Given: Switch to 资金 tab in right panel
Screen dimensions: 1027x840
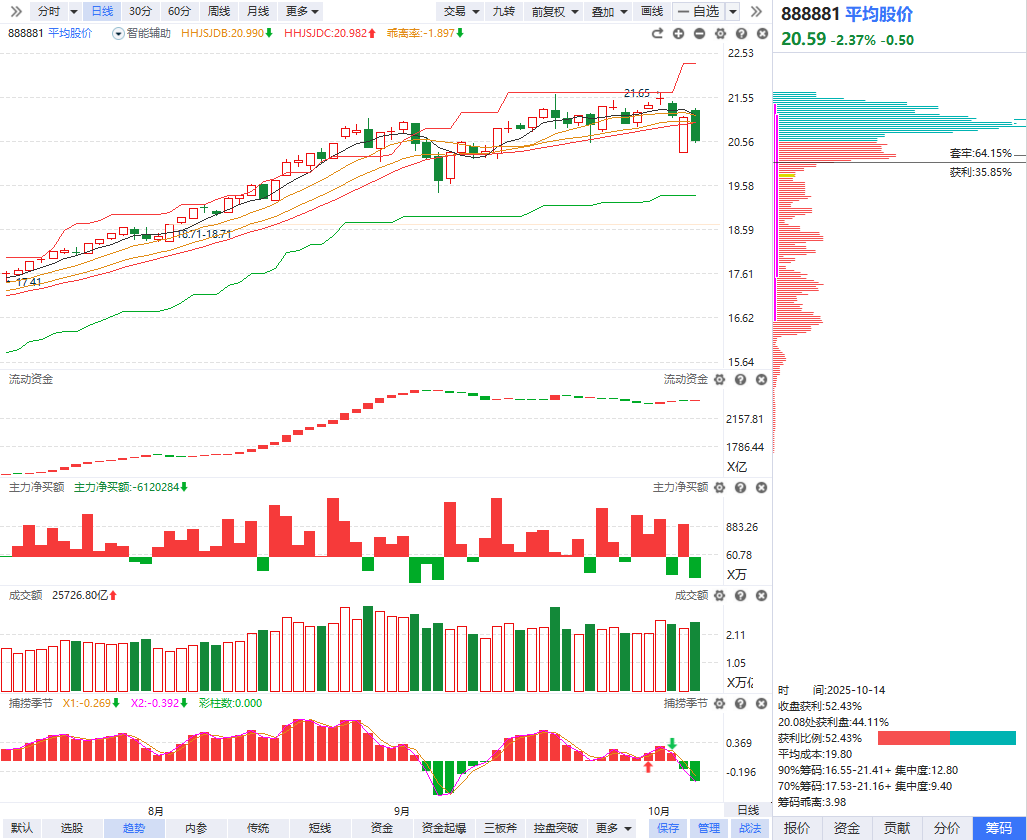Looking at the screenshot, I should pos(847,828).
